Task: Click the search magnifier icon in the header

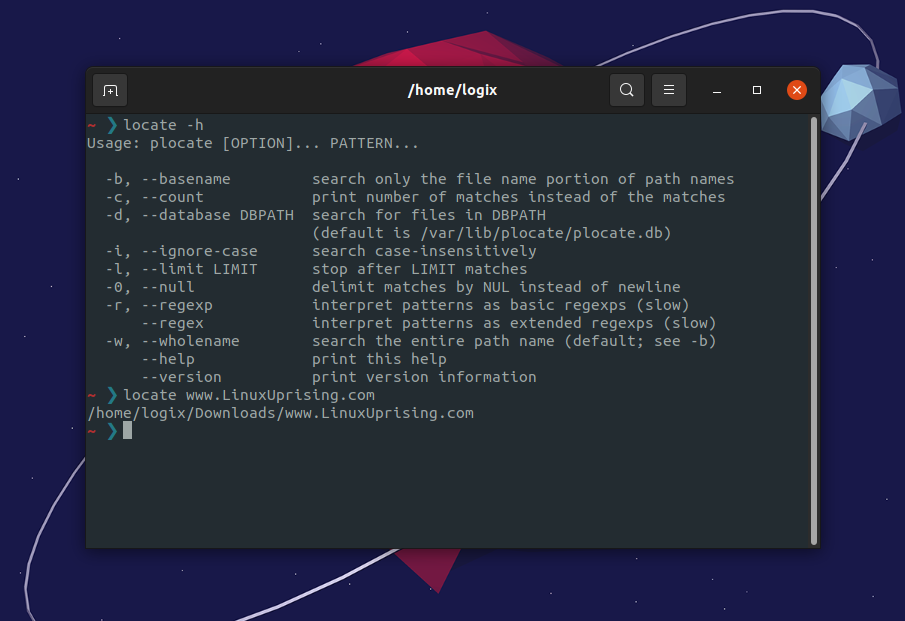Action: click(x=627, y=90)
